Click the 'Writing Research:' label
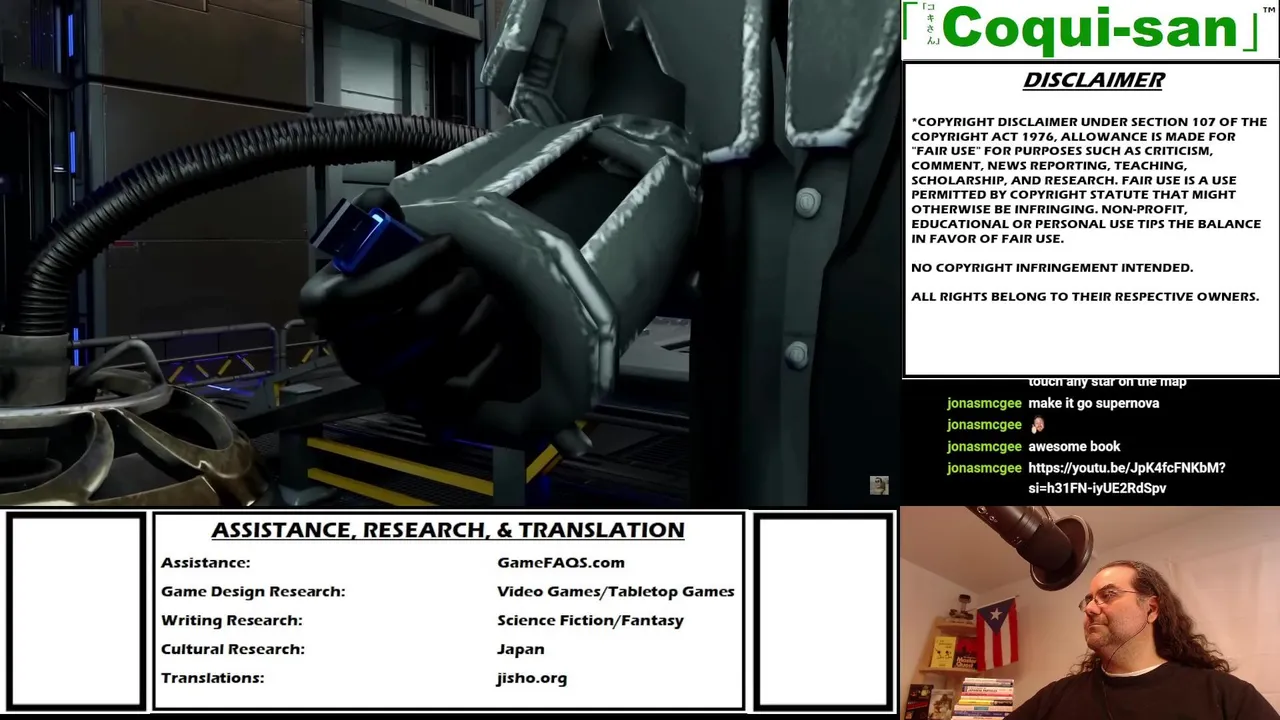 (232, 620)
